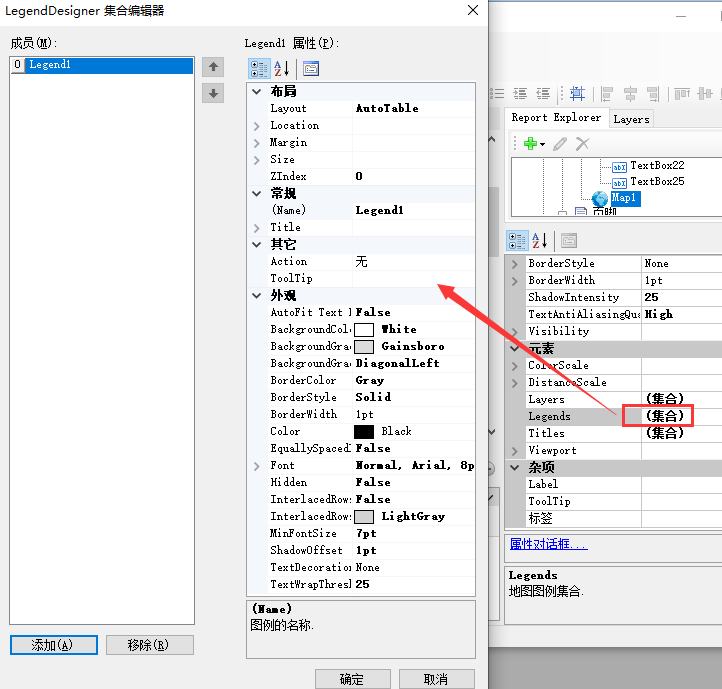Expand the Size property
The image size is (722, 689).
(x=256, y=160)
